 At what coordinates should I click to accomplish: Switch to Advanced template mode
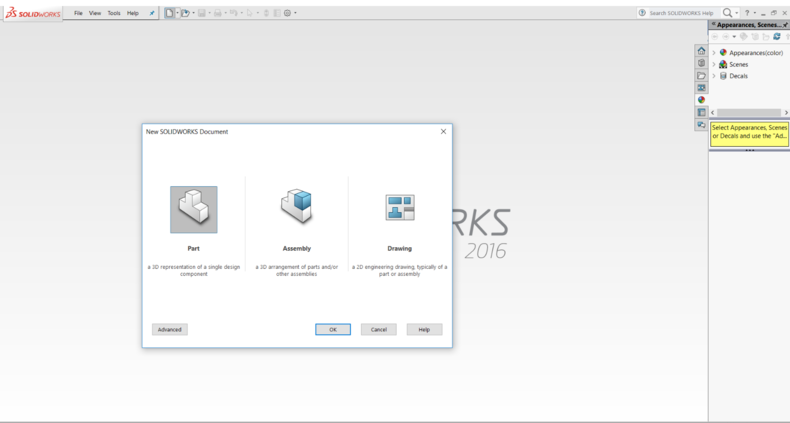click(x=169, y=329)
